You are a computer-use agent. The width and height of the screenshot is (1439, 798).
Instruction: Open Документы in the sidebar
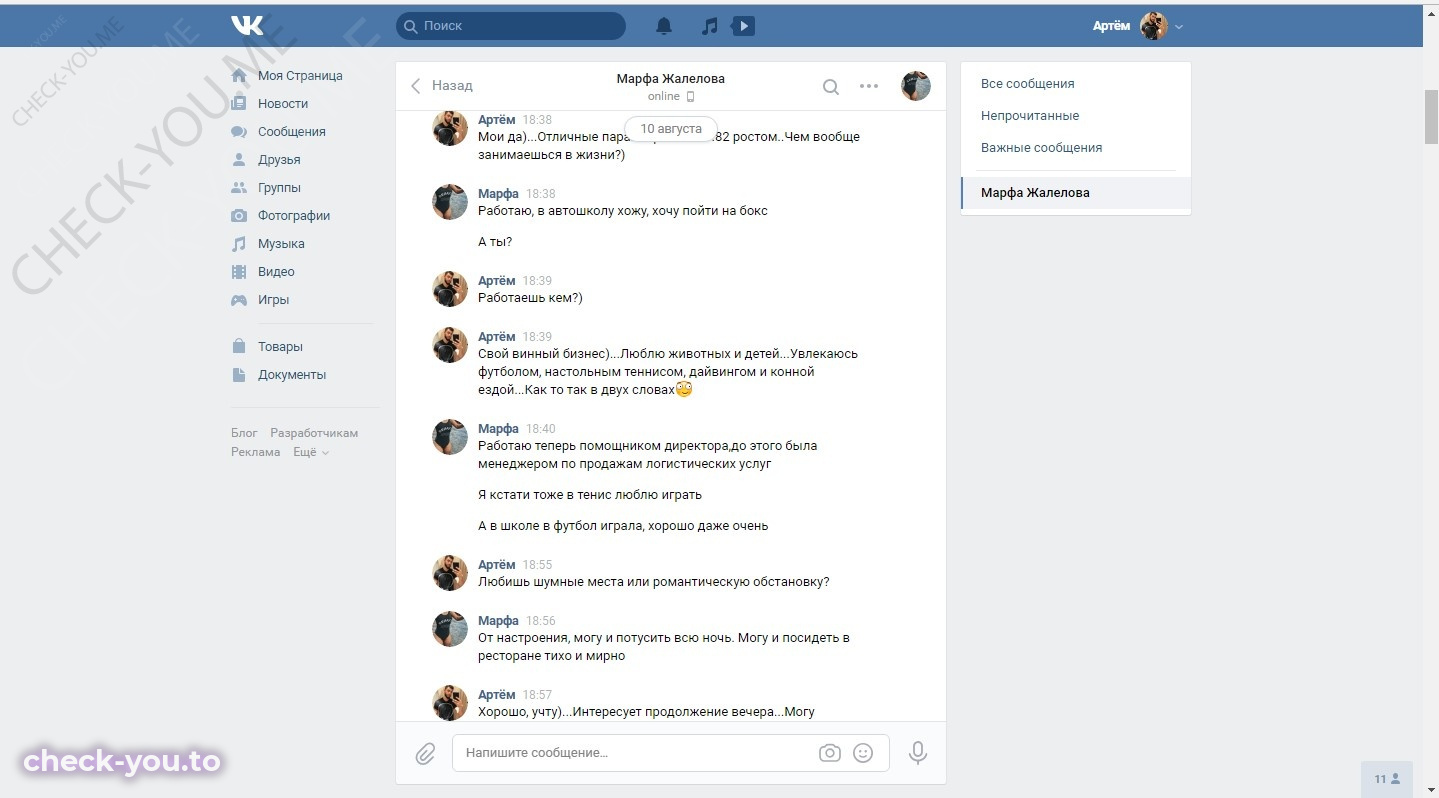pyautogui.click(x=292, y=375)
